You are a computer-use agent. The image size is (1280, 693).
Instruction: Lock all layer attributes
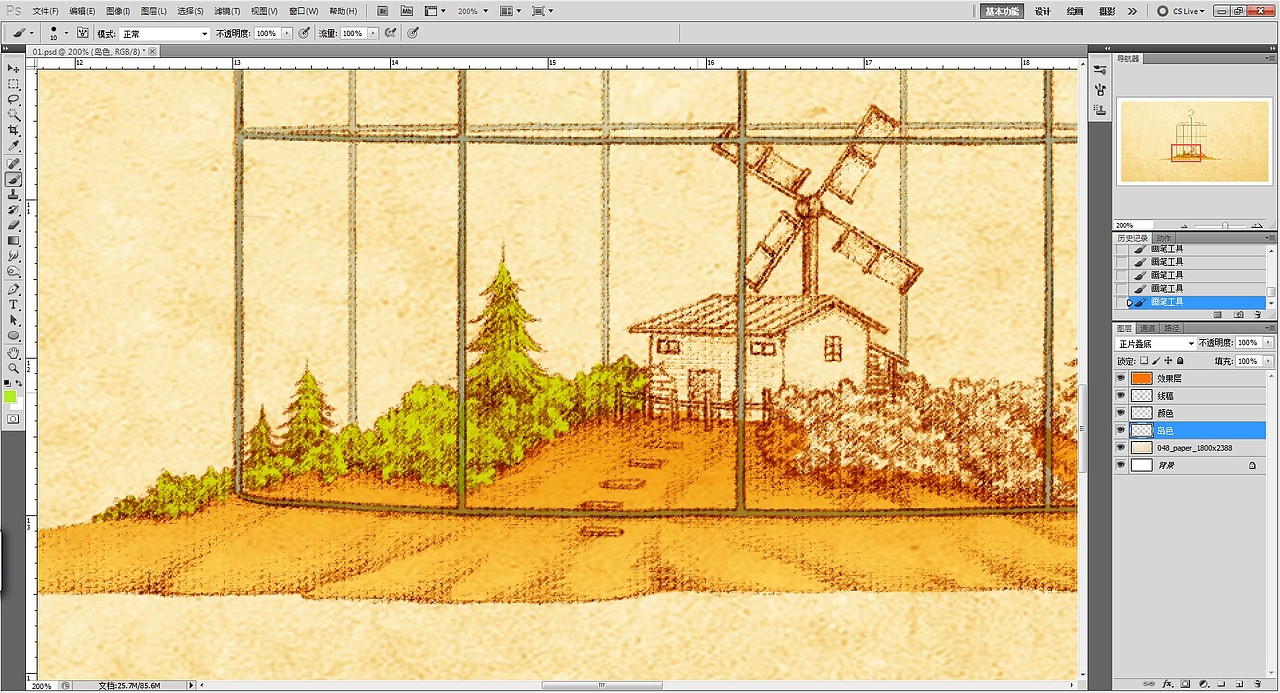pos(1180,361)
